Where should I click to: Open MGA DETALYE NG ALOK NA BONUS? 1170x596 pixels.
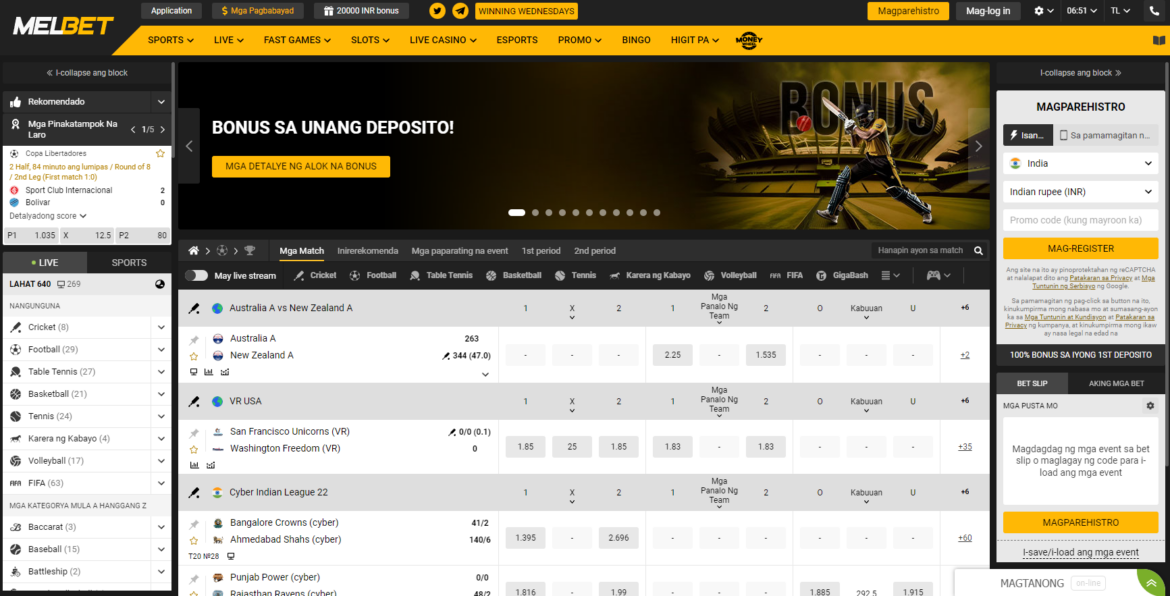(x=301, y=166)
